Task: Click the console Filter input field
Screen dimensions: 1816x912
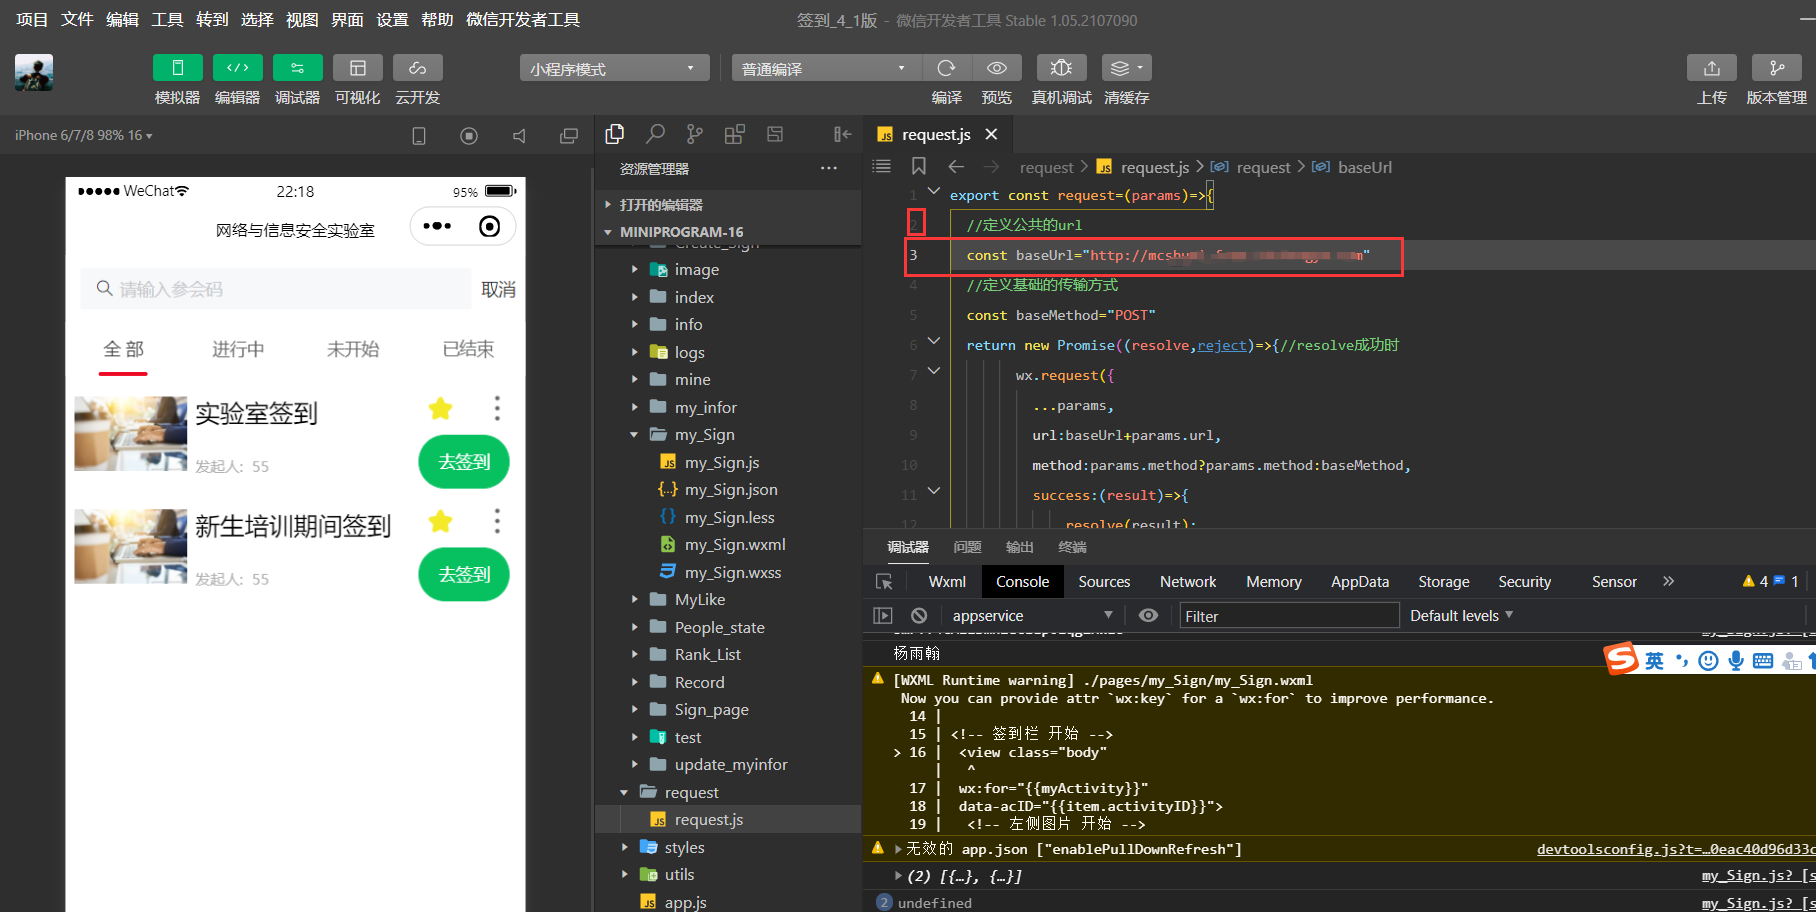Action: (1288, 615)
